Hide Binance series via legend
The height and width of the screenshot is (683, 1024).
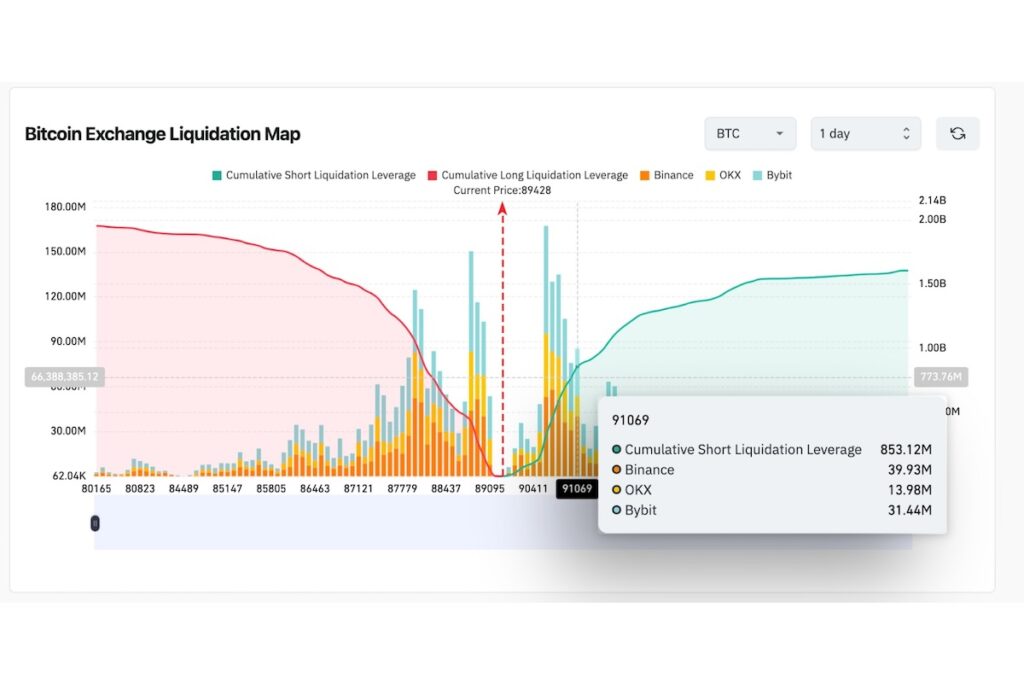(x=673, y=175)
